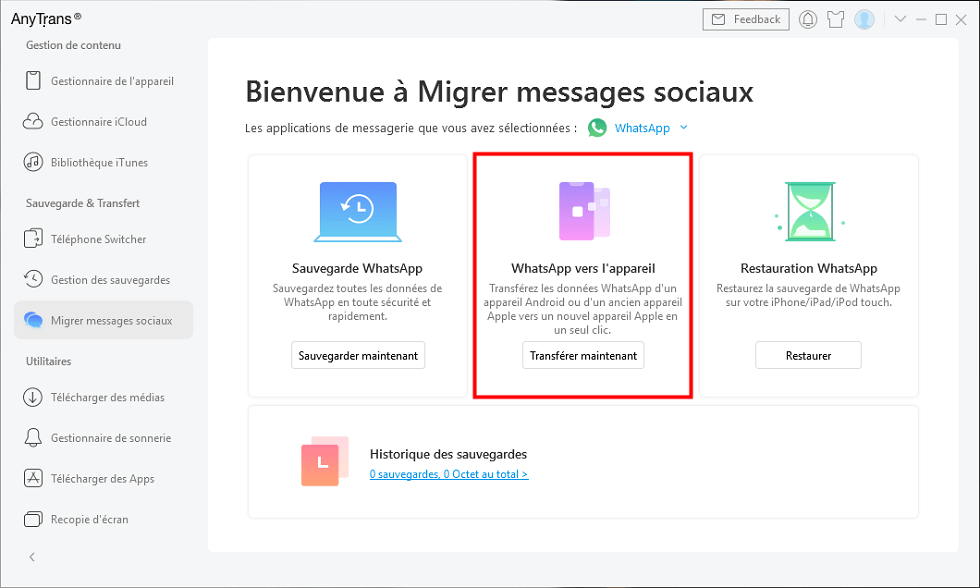Screen dimensions: 980x588
Task: Open the 0 sauvegardes, 0 Octet link
Action: 449,474
